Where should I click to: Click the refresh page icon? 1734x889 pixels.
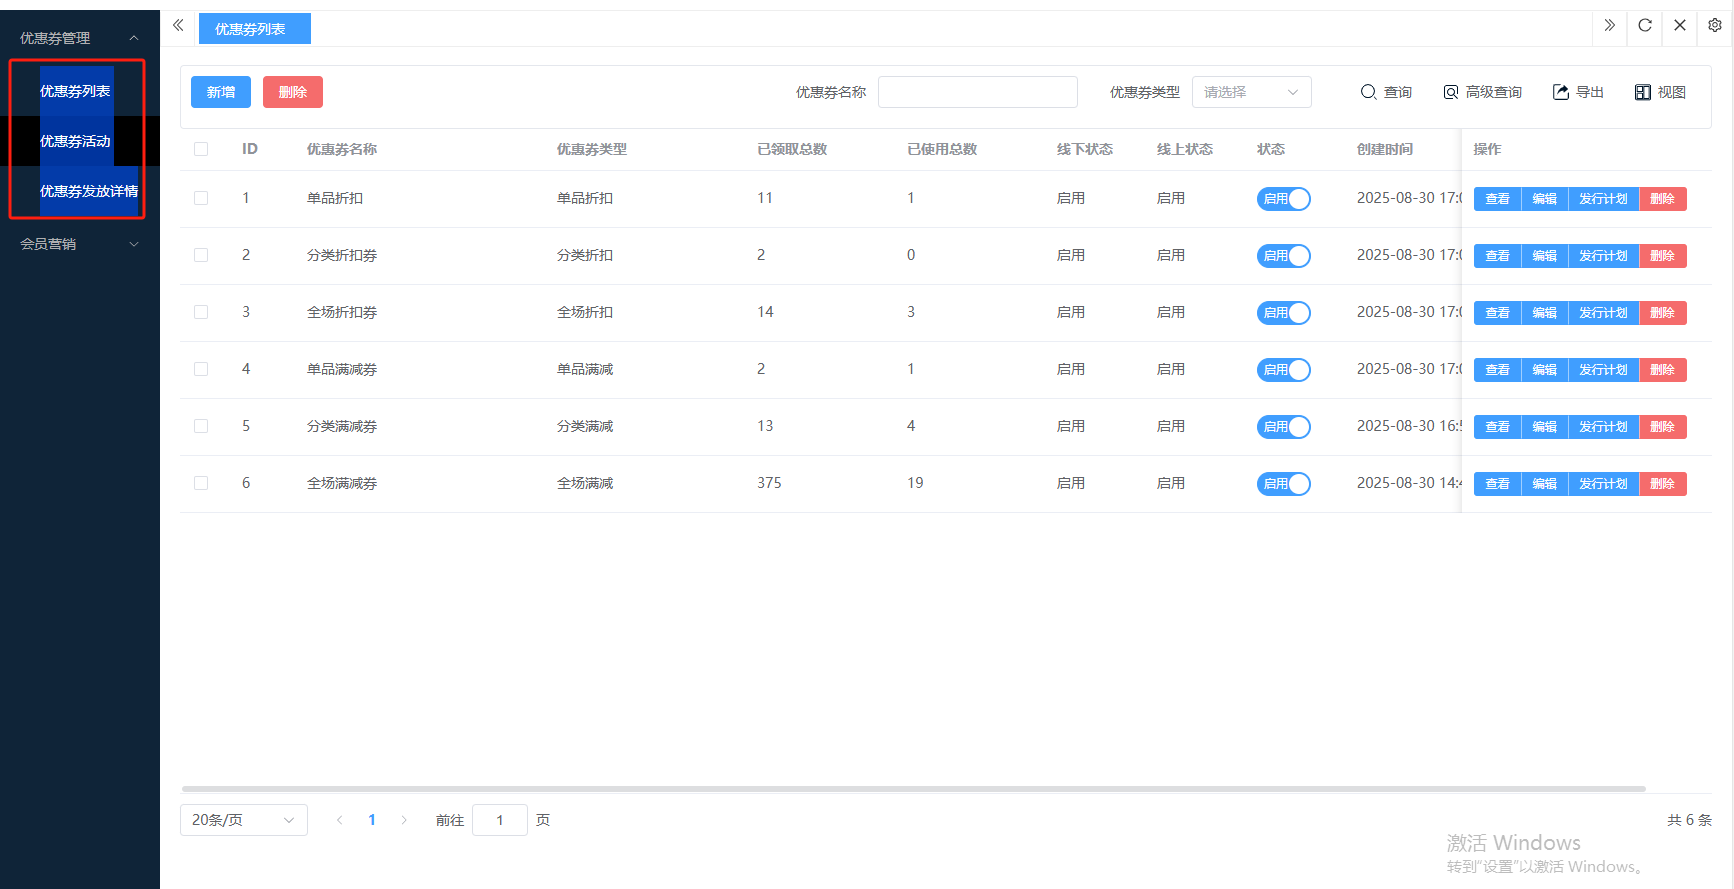[1645, 26]
